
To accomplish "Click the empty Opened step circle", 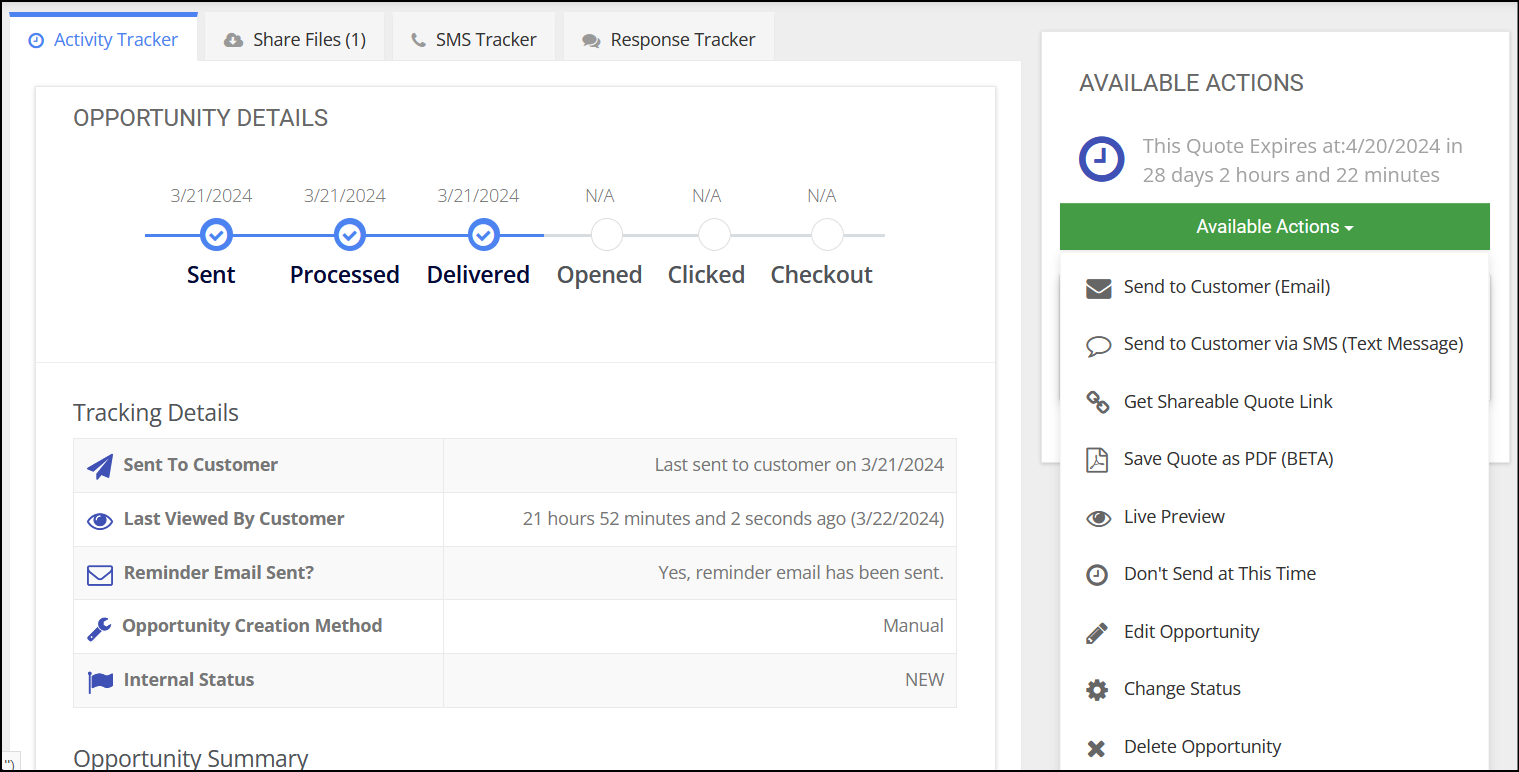I will point(607,235).
